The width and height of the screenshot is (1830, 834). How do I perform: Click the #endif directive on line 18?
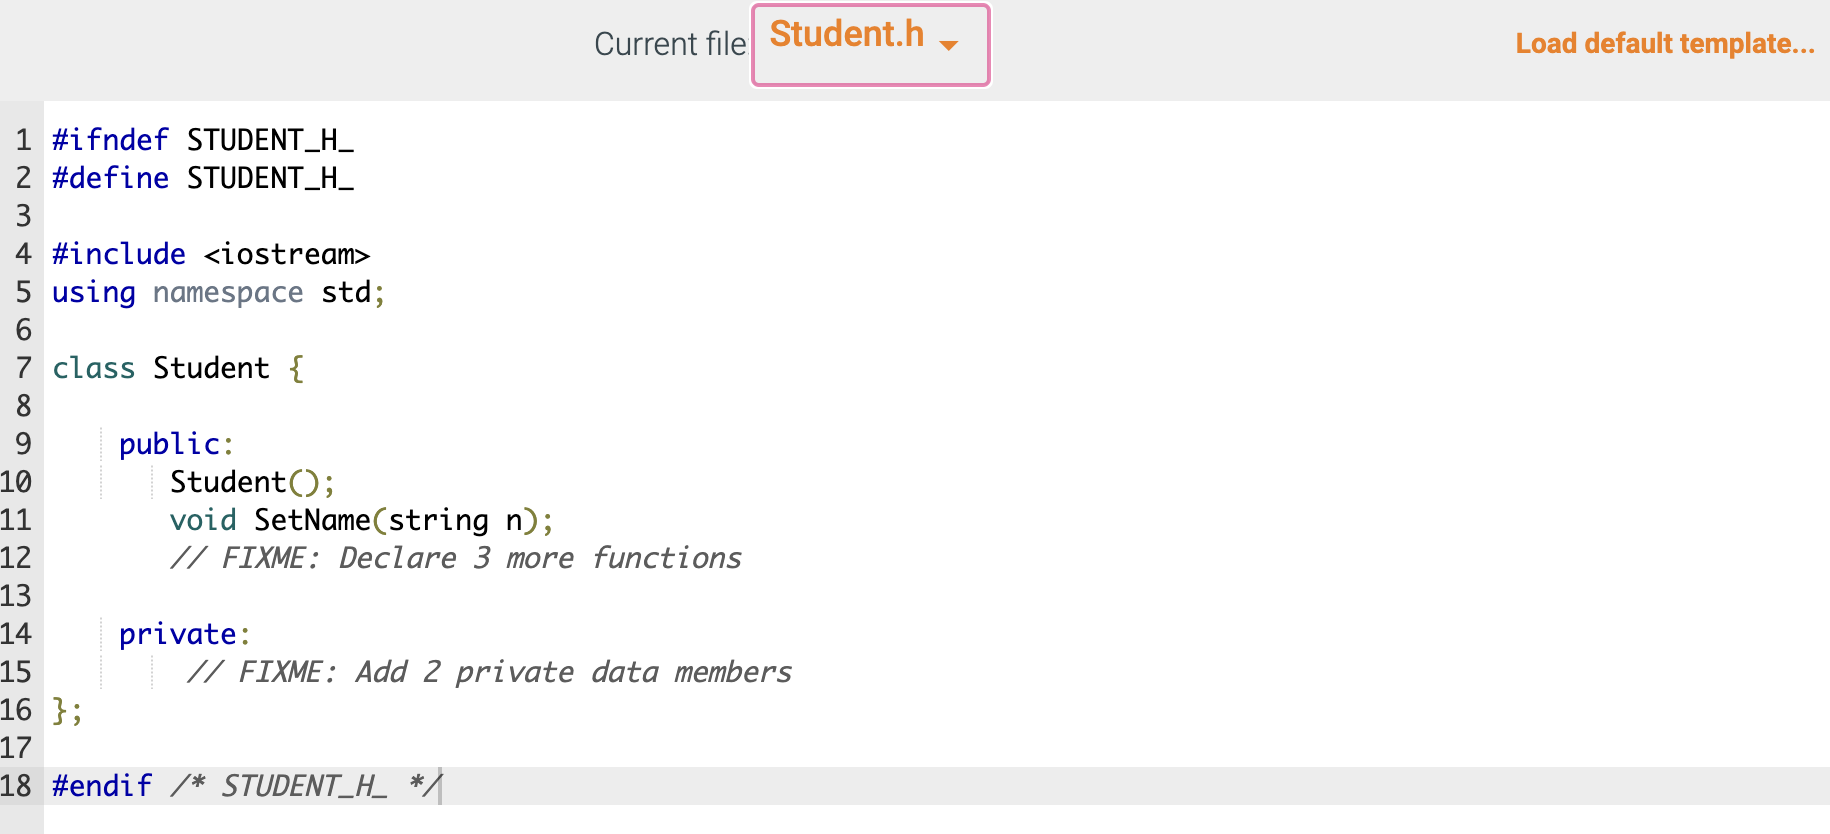click(x=102, y=786)
